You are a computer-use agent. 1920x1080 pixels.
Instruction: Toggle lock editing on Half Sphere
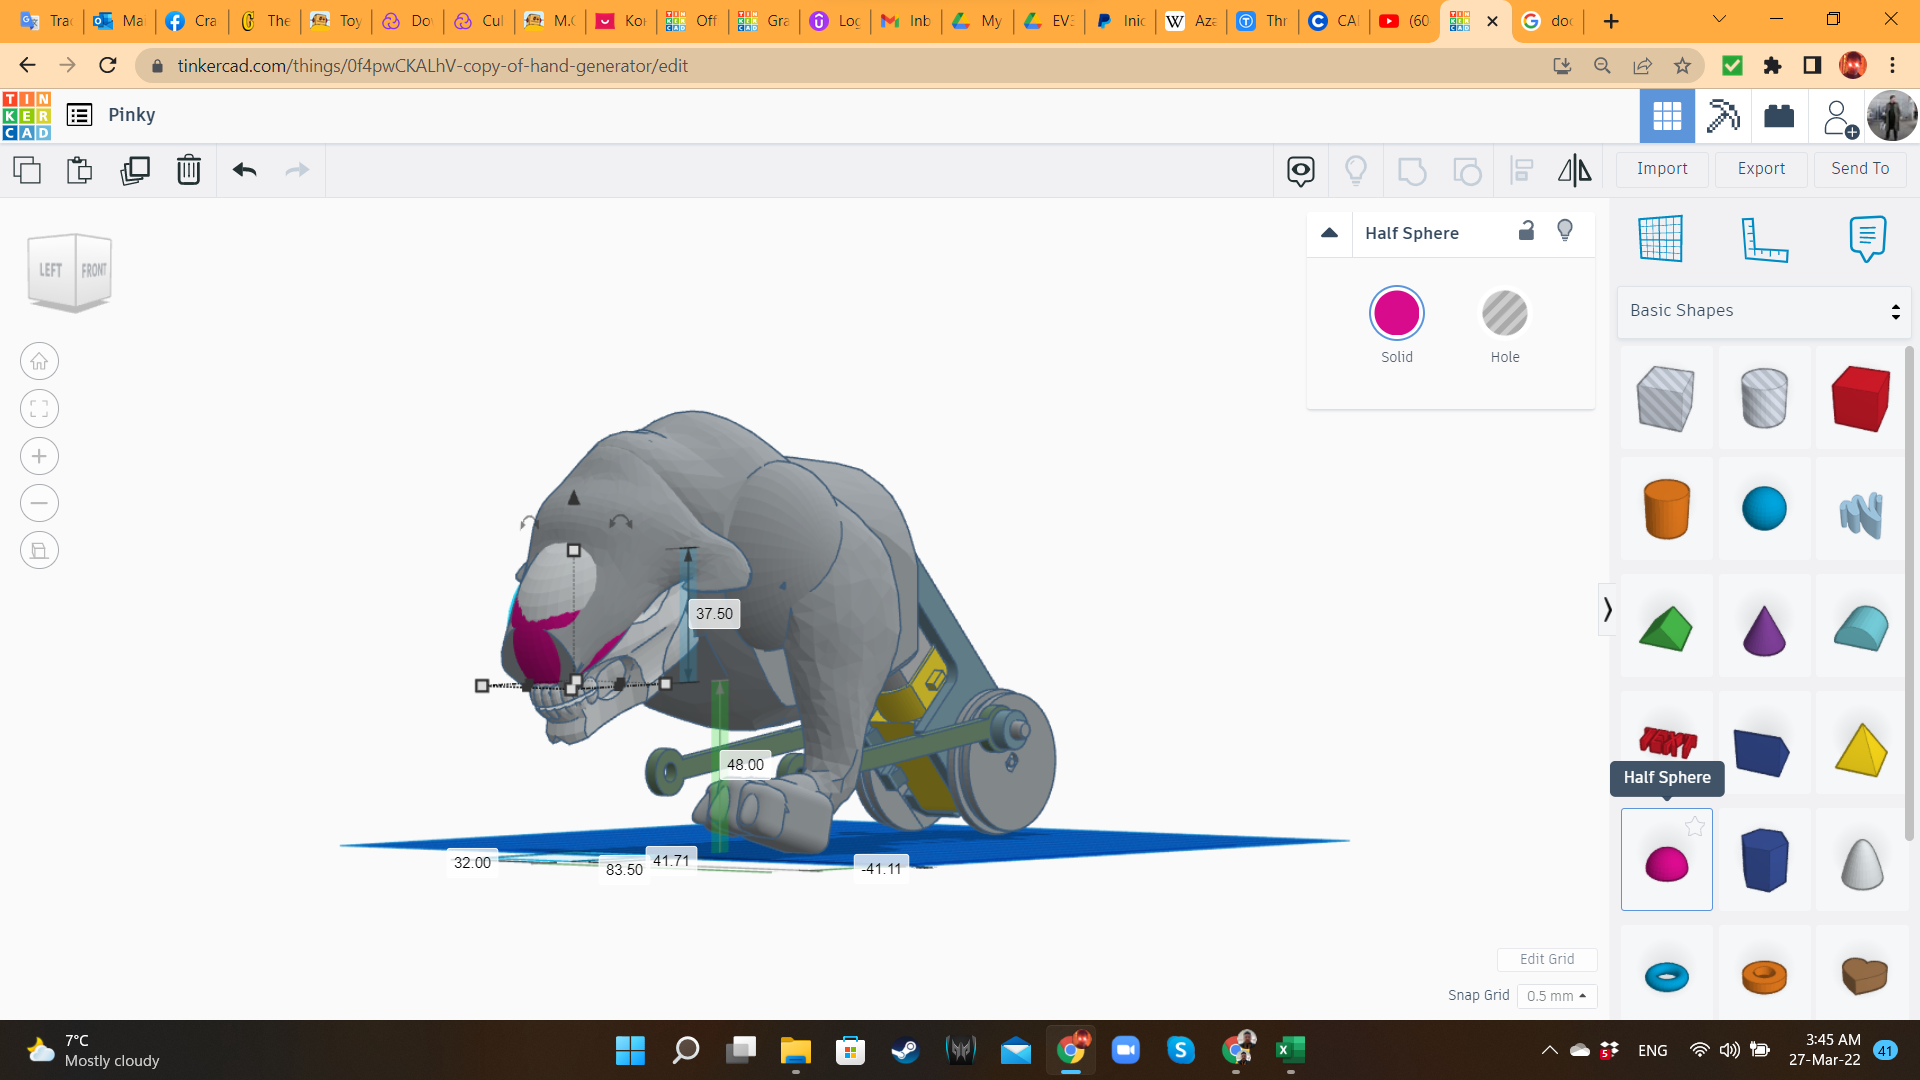coord(1526,231)
